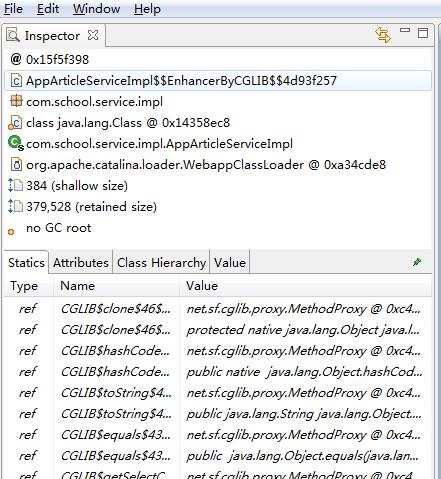Viewport: 441px width, 479px height.
Task: Open the Window menu
Action: (96, 9)
